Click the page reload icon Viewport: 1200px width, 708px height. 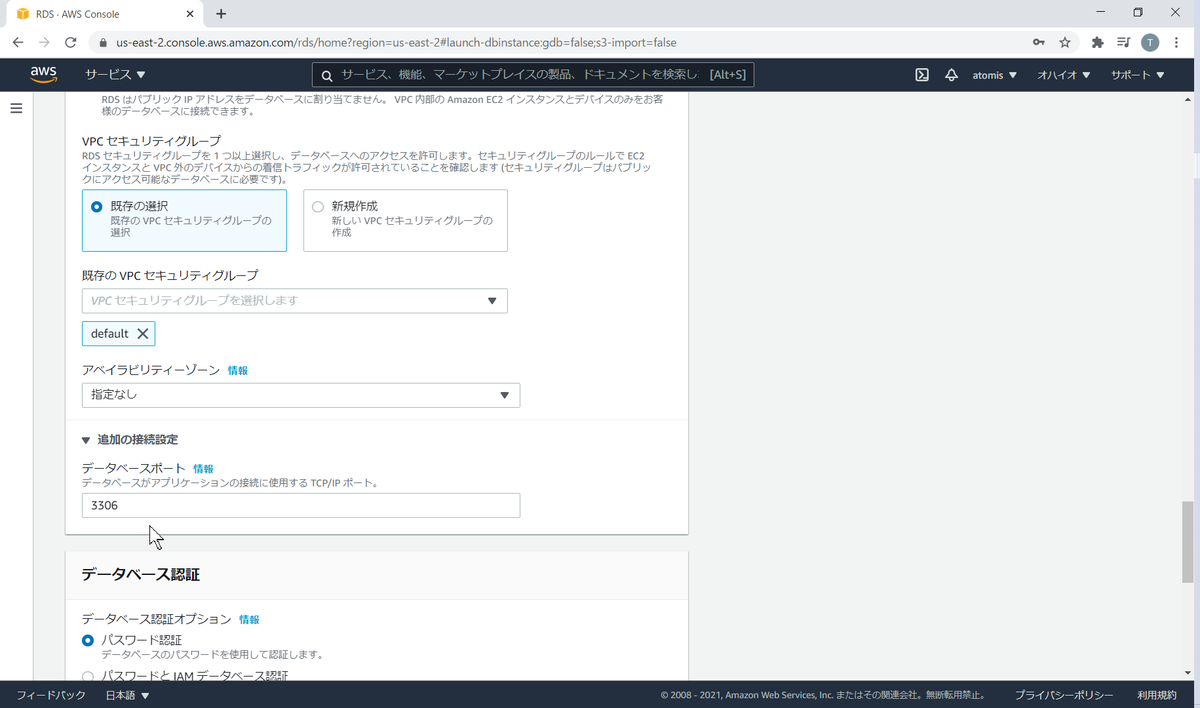pos(70,43)
